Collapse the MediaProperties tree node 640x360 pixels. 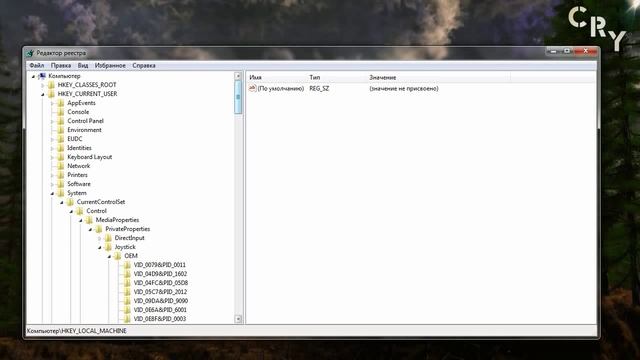[x=80, y=220]
